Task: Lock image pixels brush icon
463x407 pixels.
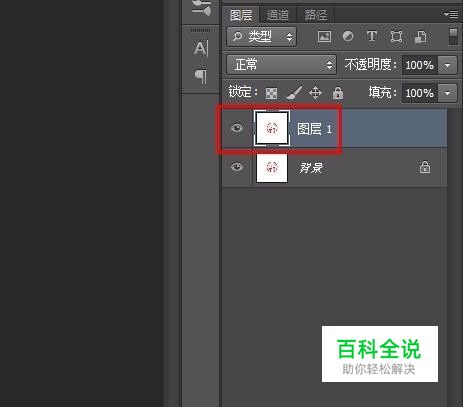Action: (294, 93)
